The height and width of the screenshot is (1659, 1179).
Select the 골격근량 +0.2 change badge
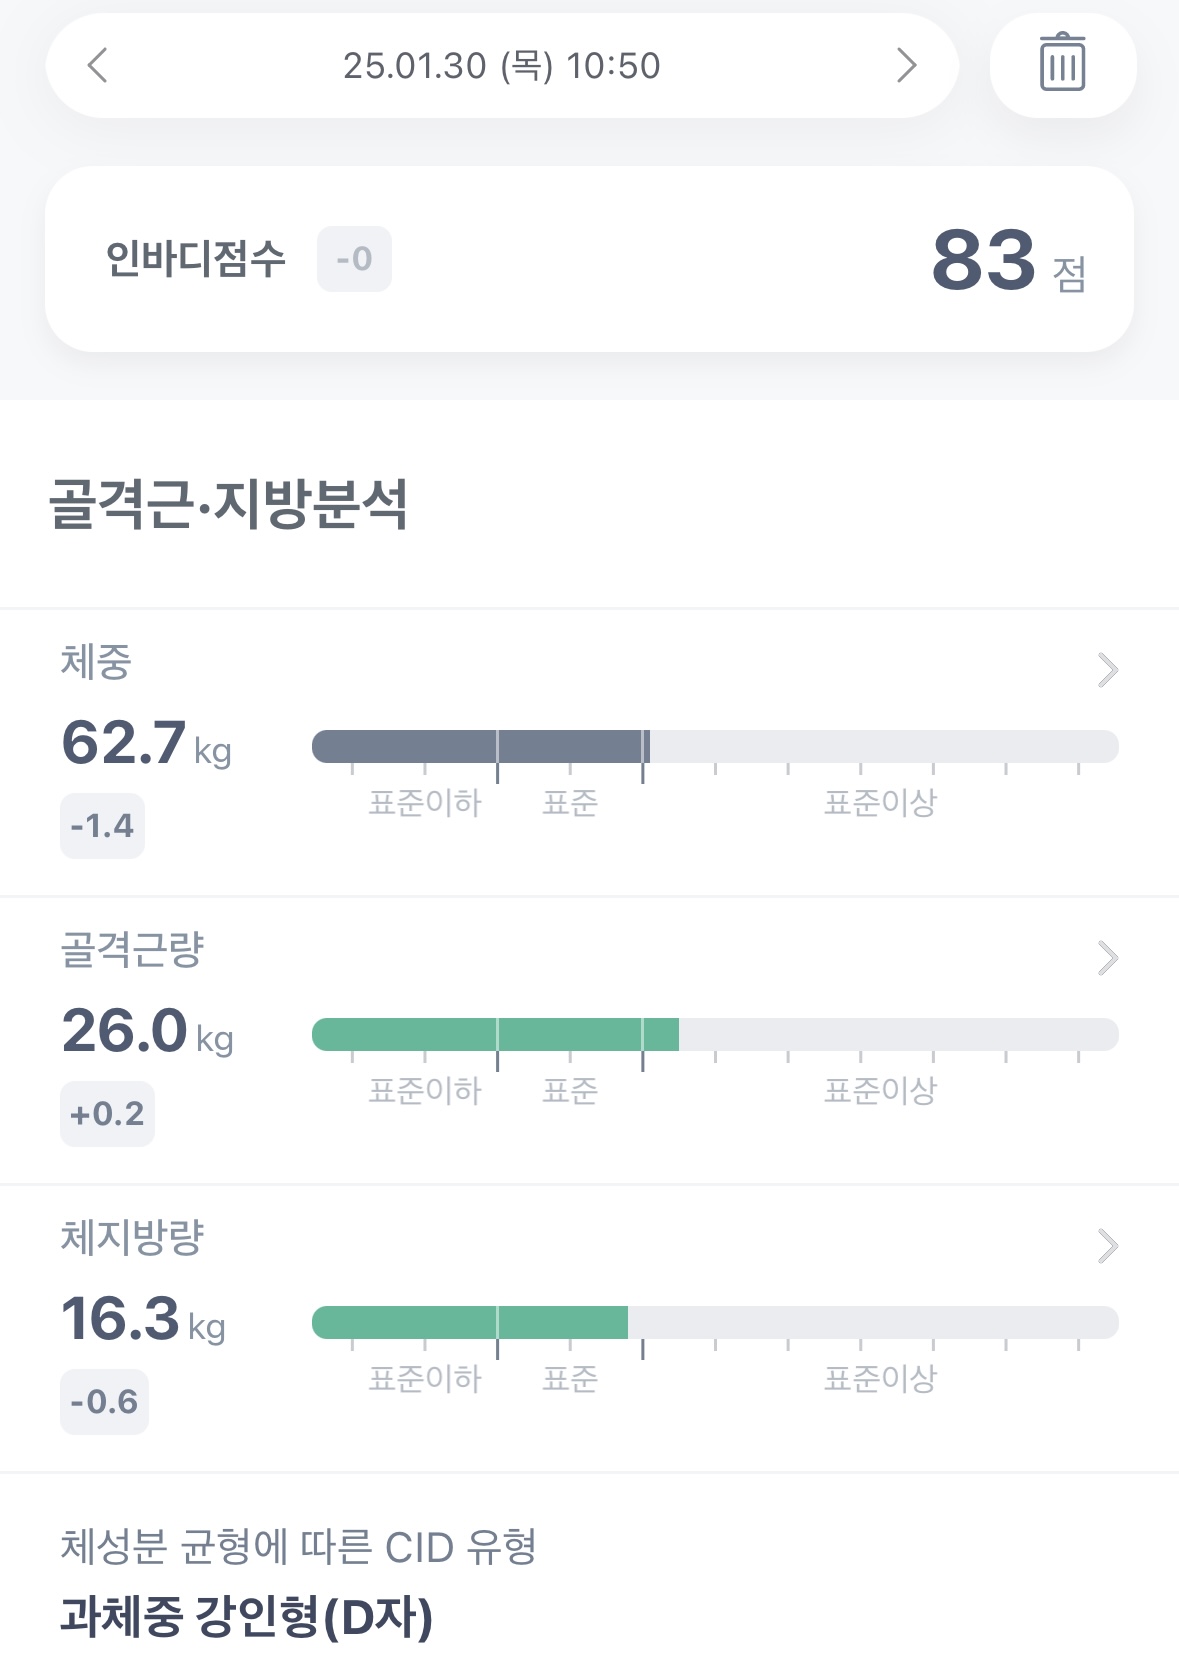[107, 1114]
